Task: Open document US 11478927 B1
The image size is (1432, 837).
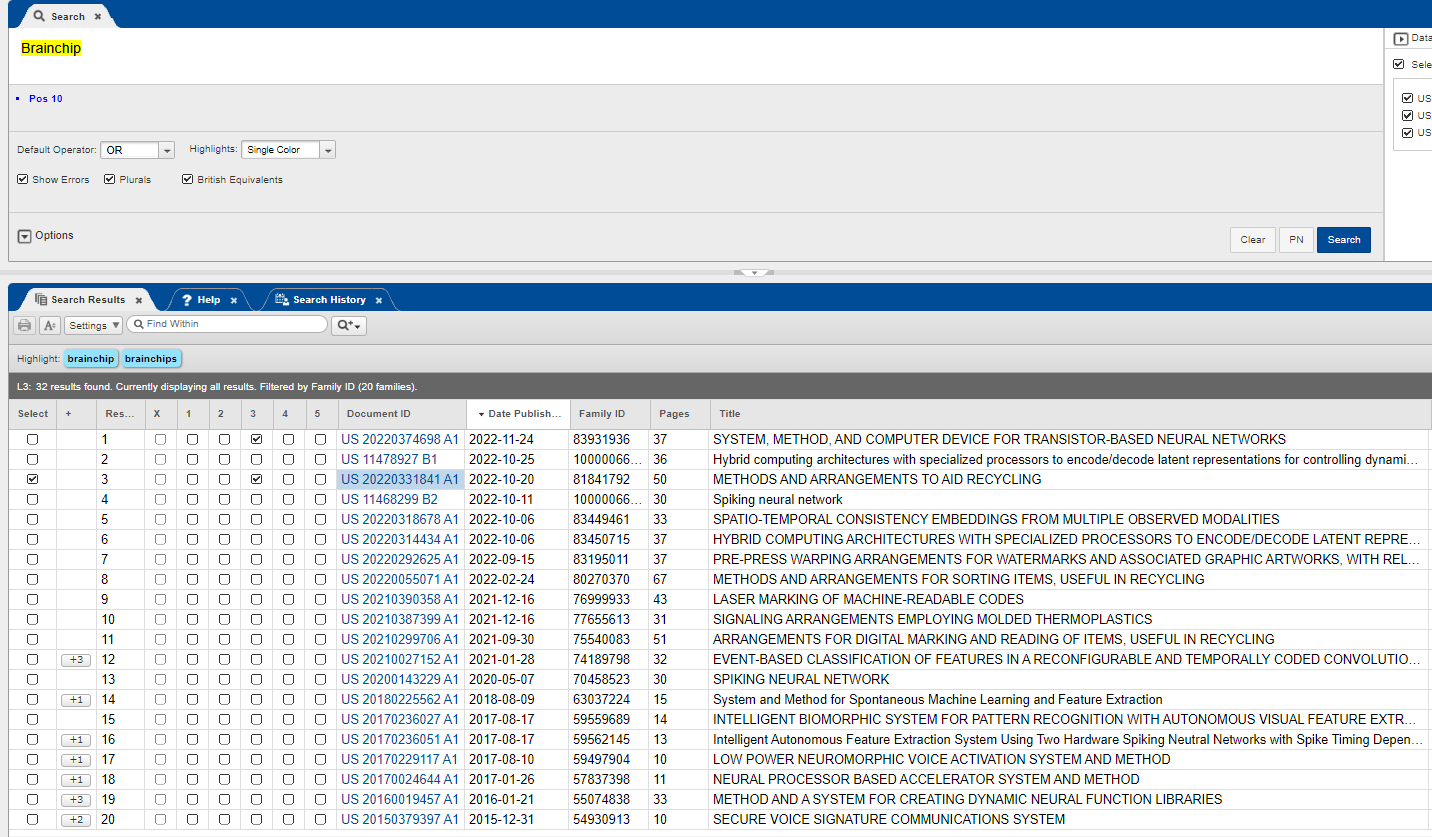Action: coord(389,459)
